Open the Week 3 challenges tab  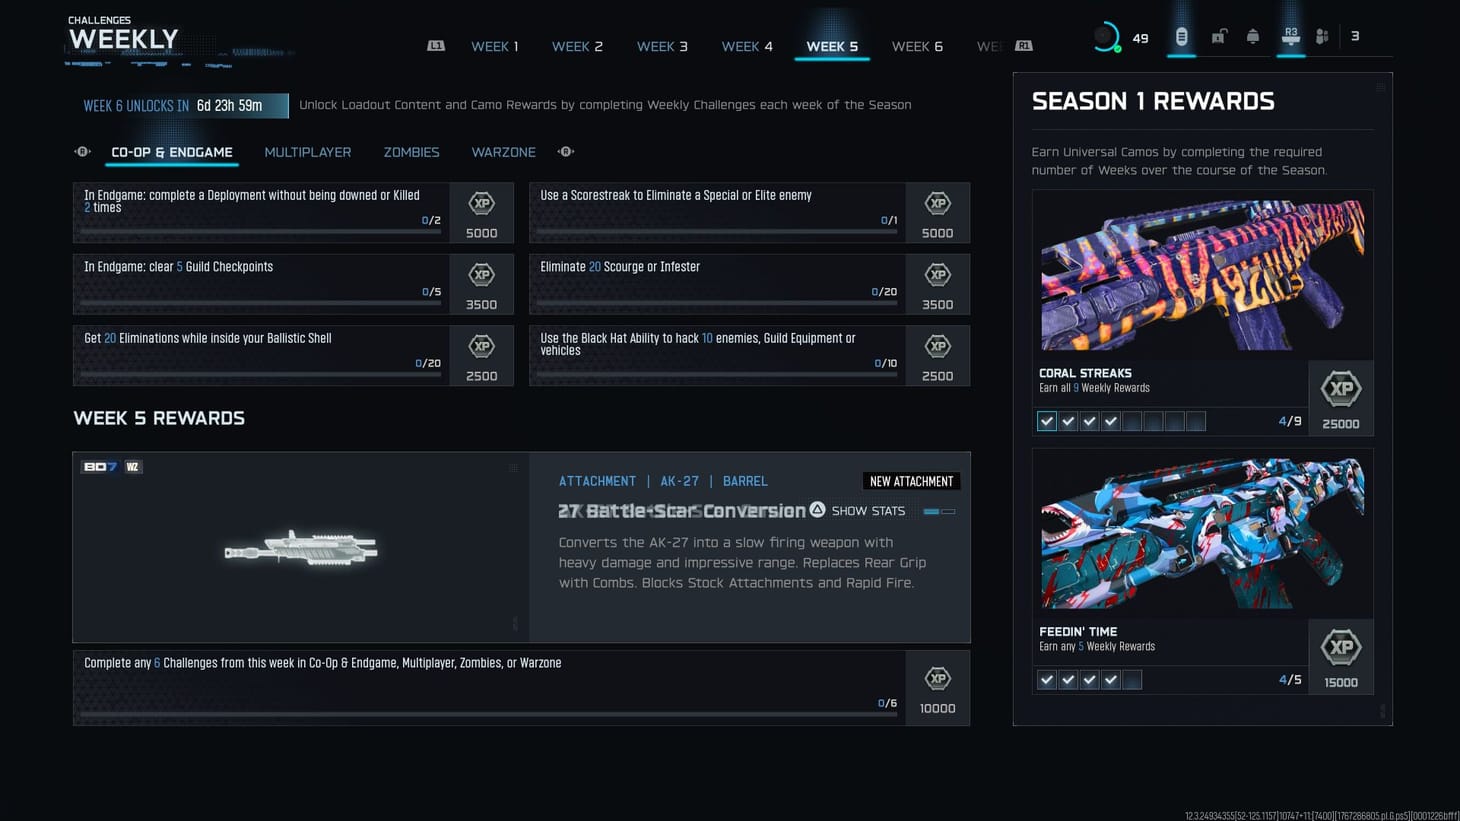tap(662, 46)
